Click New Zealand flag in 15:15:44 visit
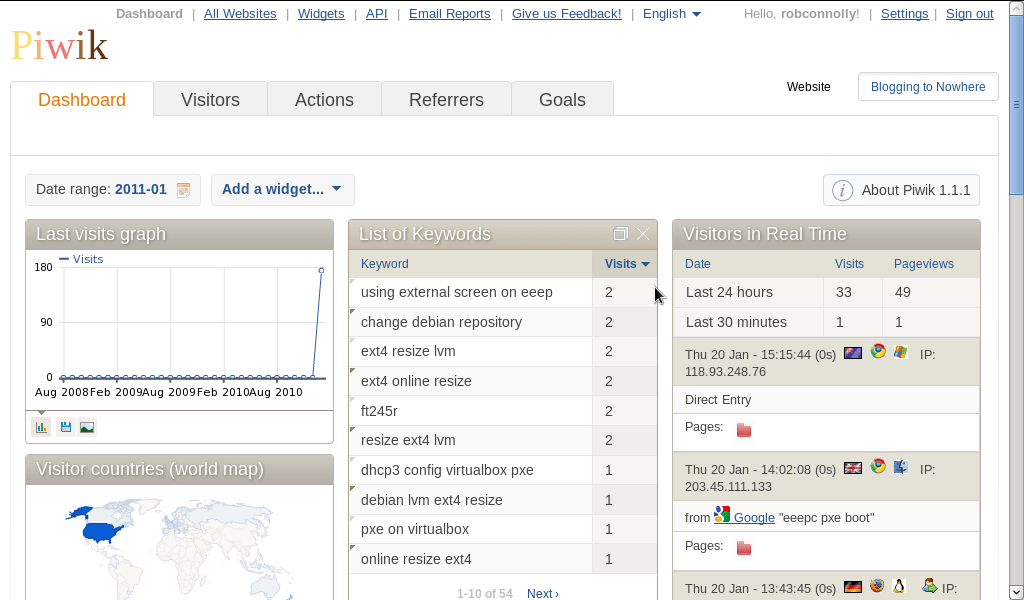Screen dimensions: 1024x600 [x=853, y=353]
